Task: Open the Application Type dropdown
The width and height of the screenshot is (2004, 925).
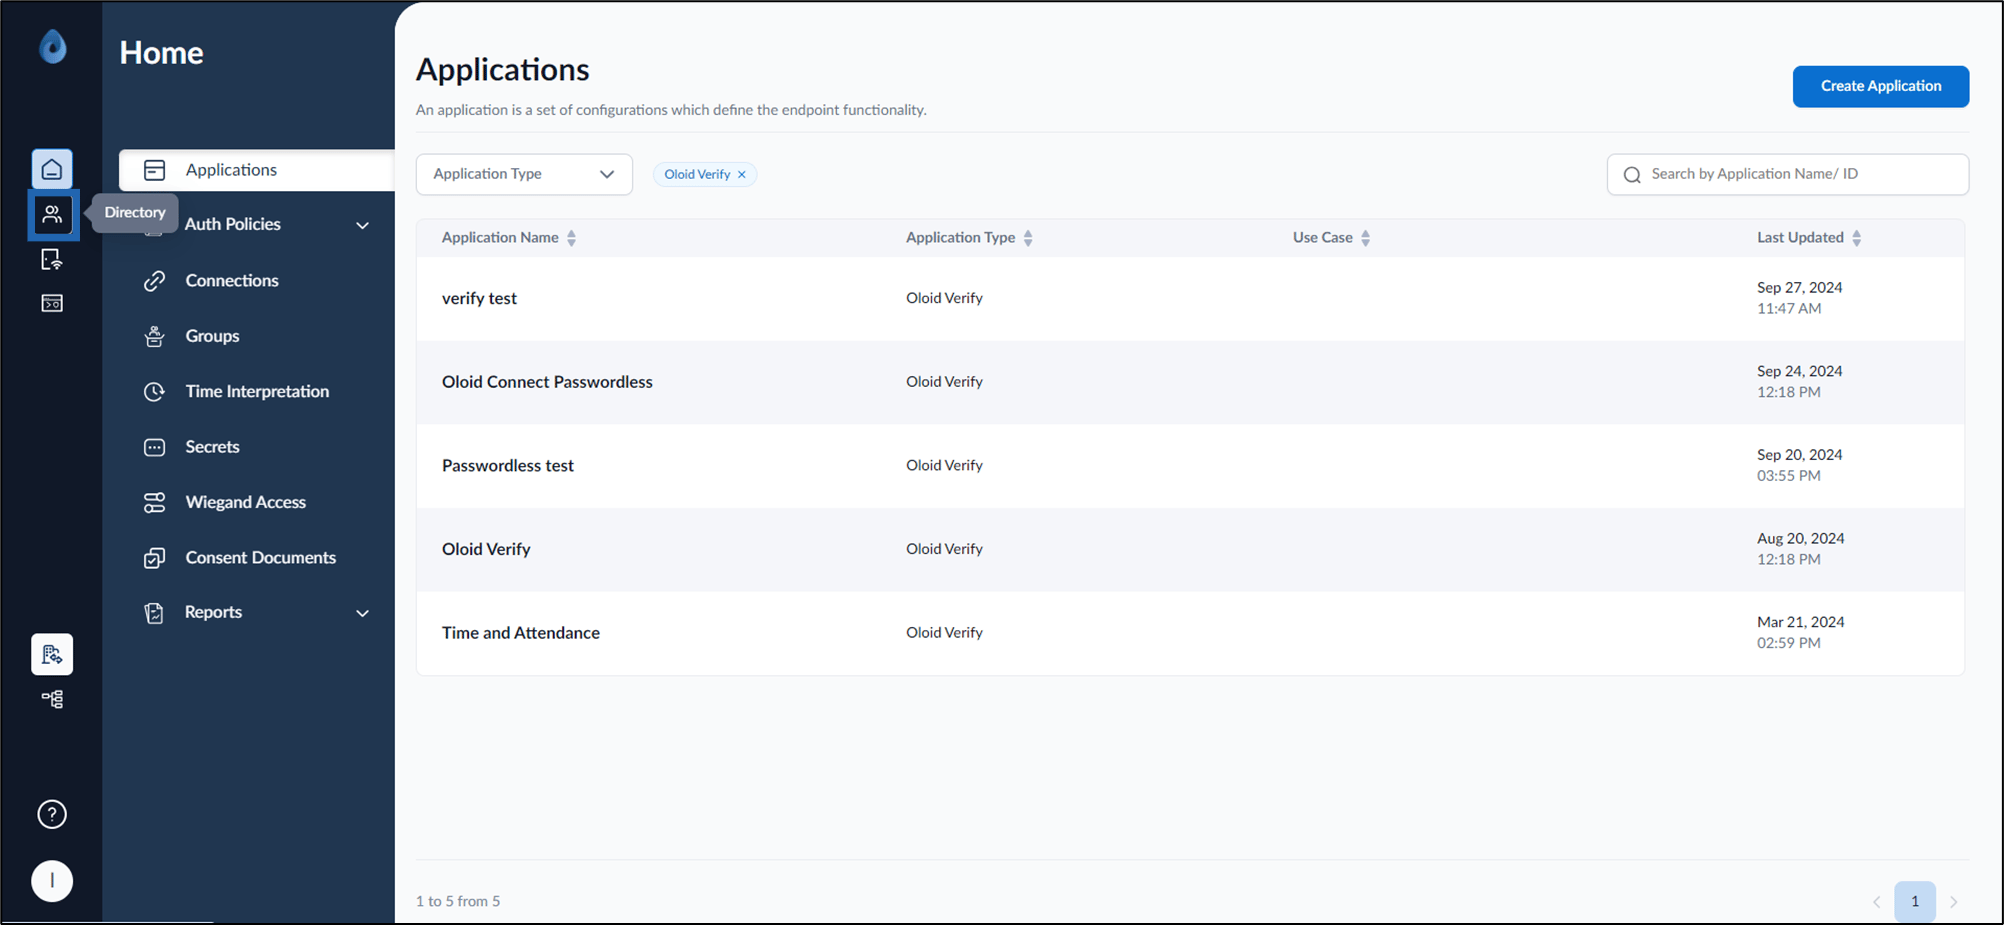Action: pyautogui.click(x=524, y=174)
